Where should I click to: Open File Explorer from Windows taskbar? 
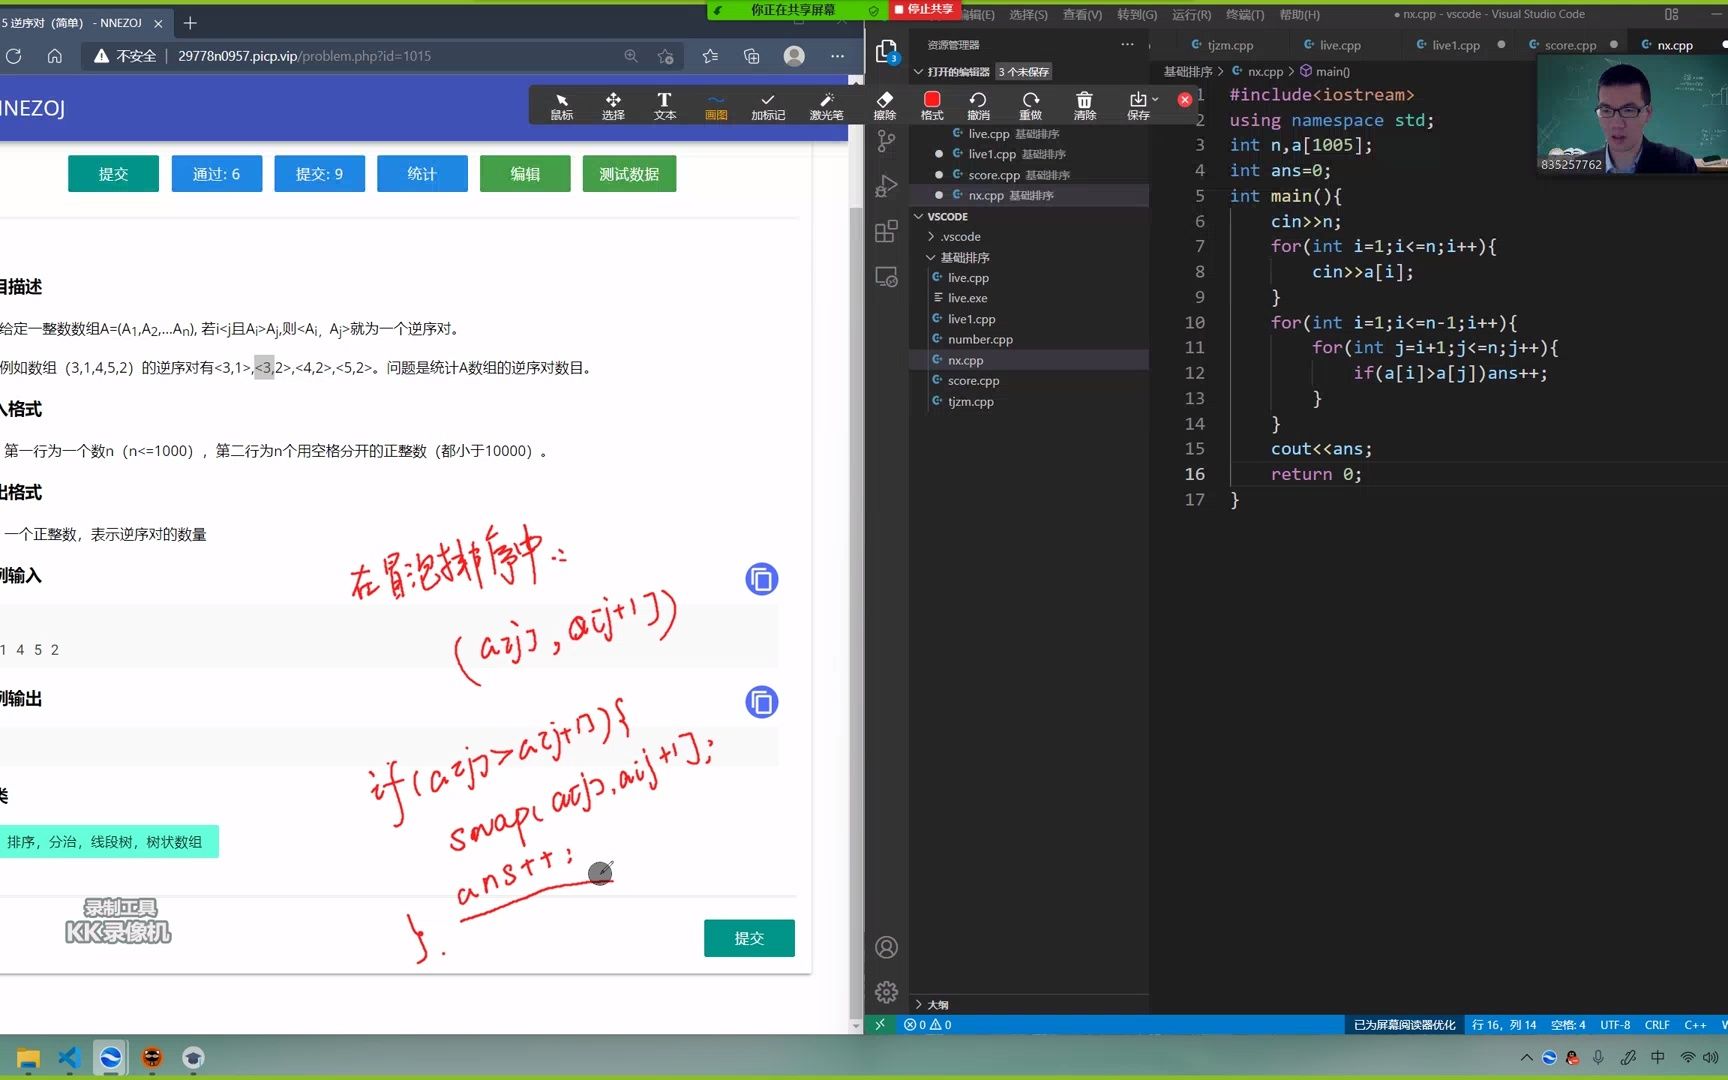28,1058
